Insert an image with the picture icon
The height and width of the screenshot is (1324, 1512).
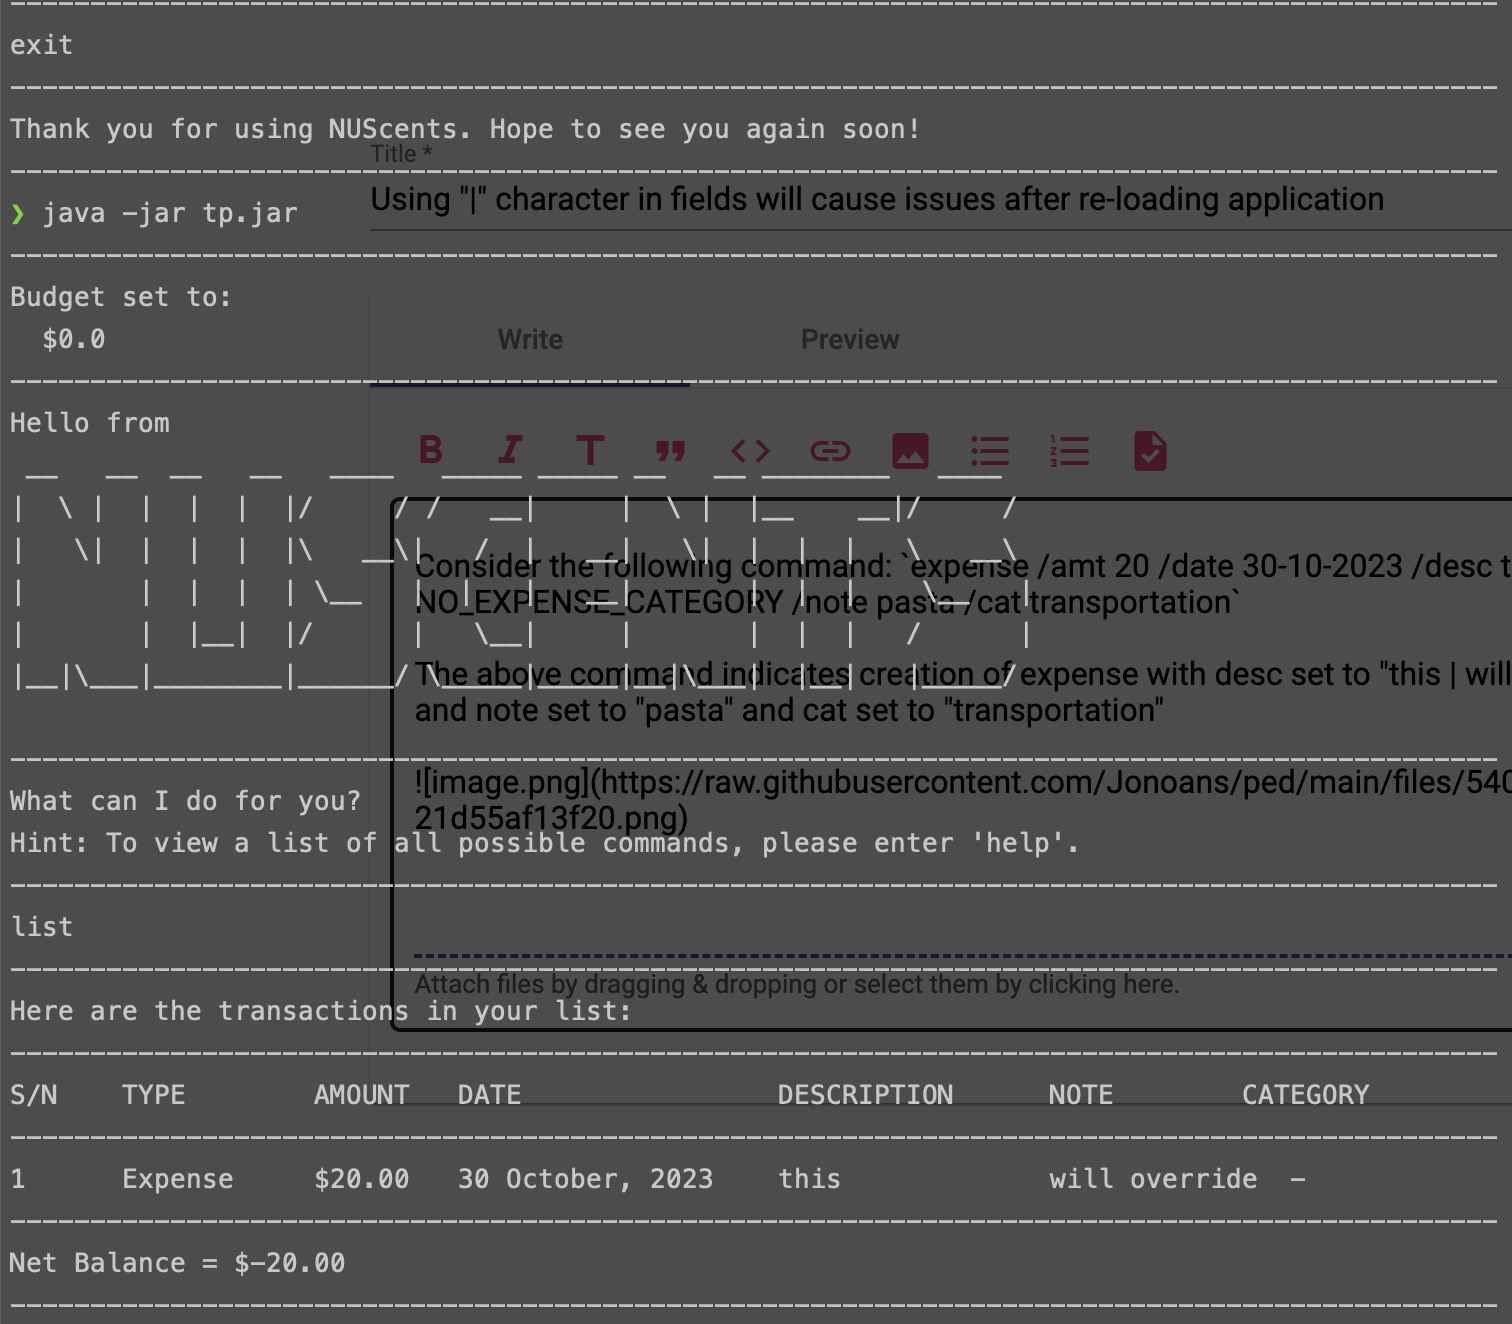click(910, 451)
